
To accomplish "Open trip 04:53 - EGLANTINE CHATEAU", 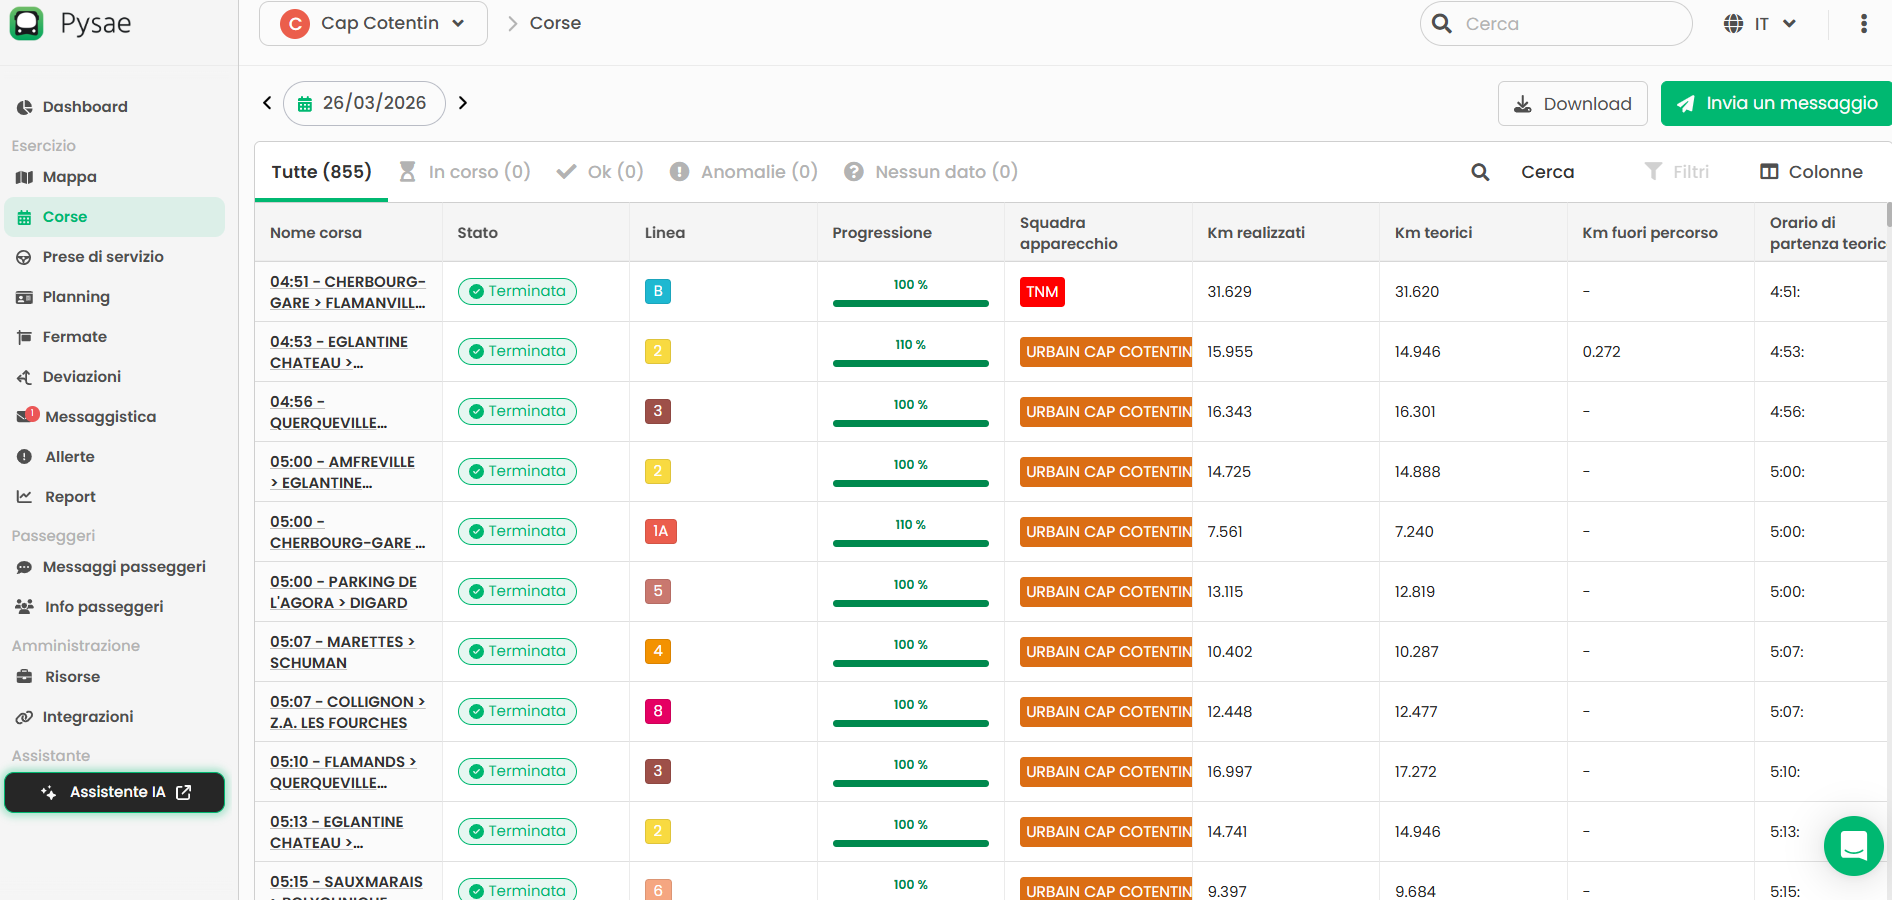I will tap(339, 352).
